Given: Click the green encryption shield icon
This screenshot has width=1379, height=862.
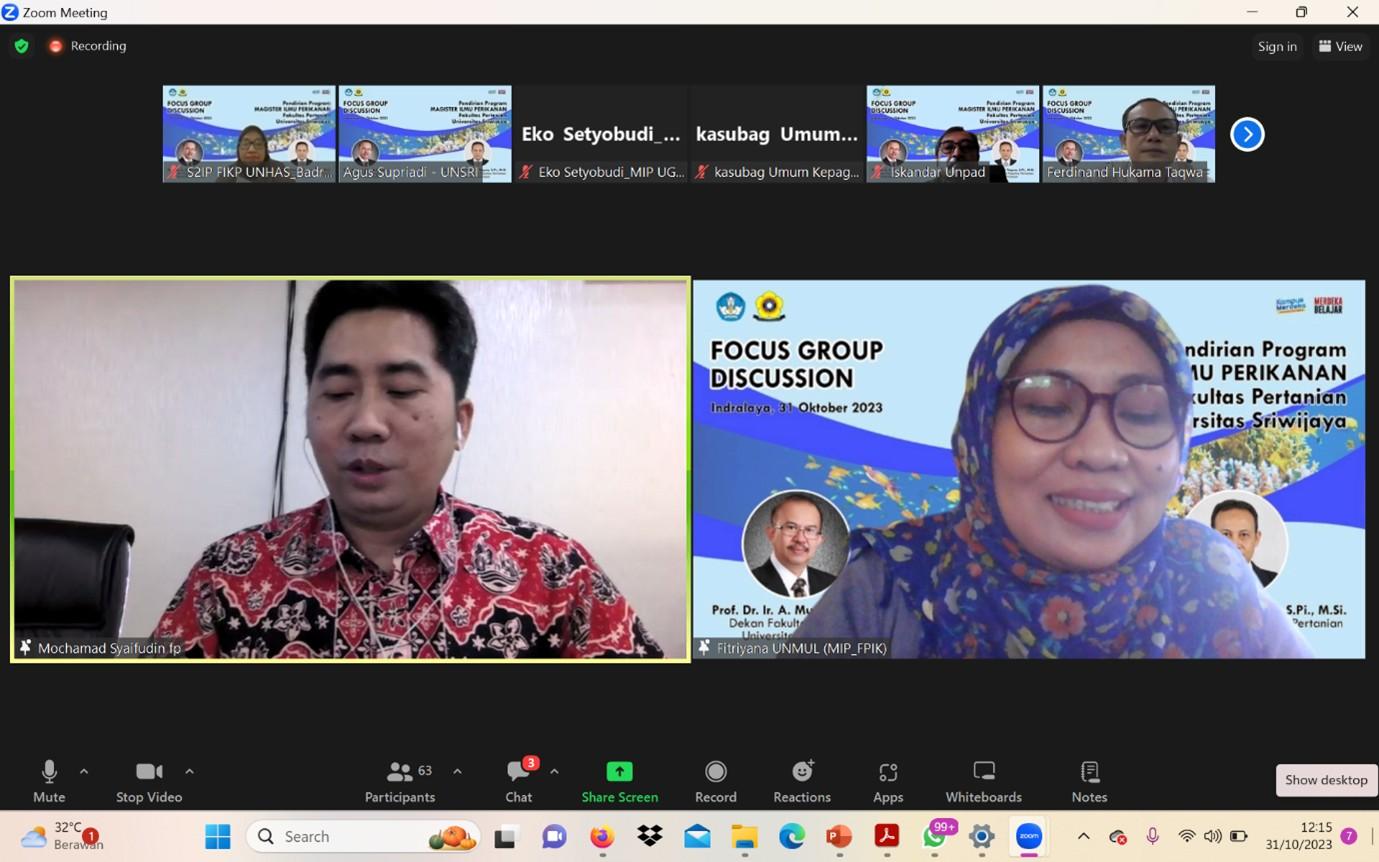Looking at the screenshot, I should 22,46.
